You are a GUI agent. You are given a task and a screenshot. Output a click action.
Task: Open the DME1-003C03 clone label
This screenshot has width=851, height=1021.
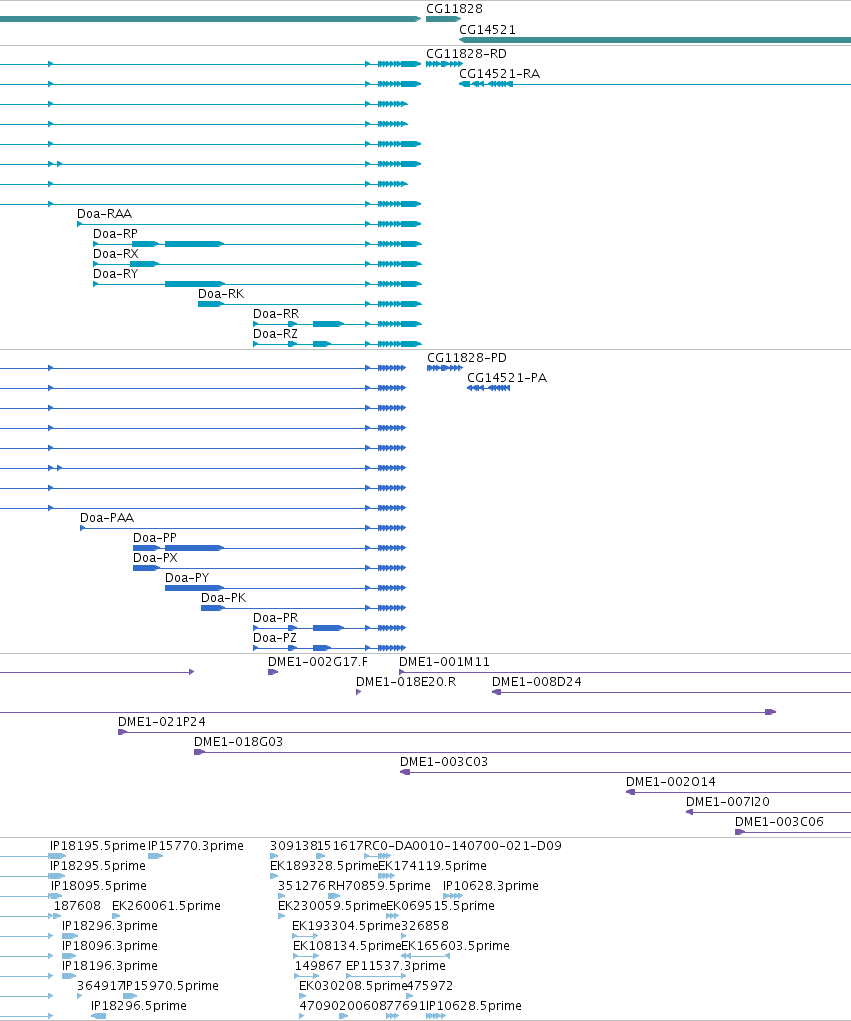(443, 762)
